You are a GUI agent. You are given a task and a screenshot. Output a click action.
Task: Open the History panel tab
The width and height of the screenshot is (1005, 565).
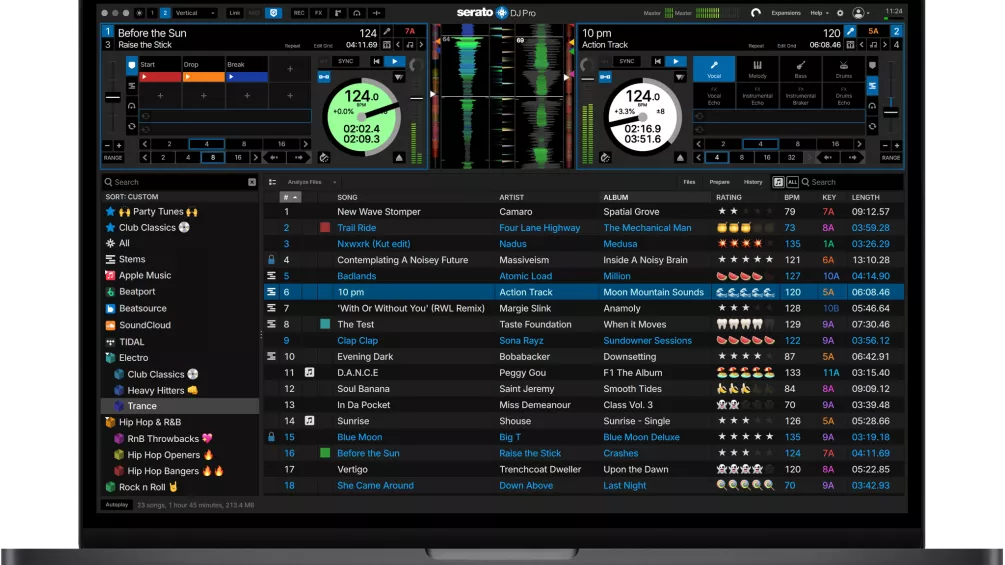pyautogui.click(x=752, y=182)
